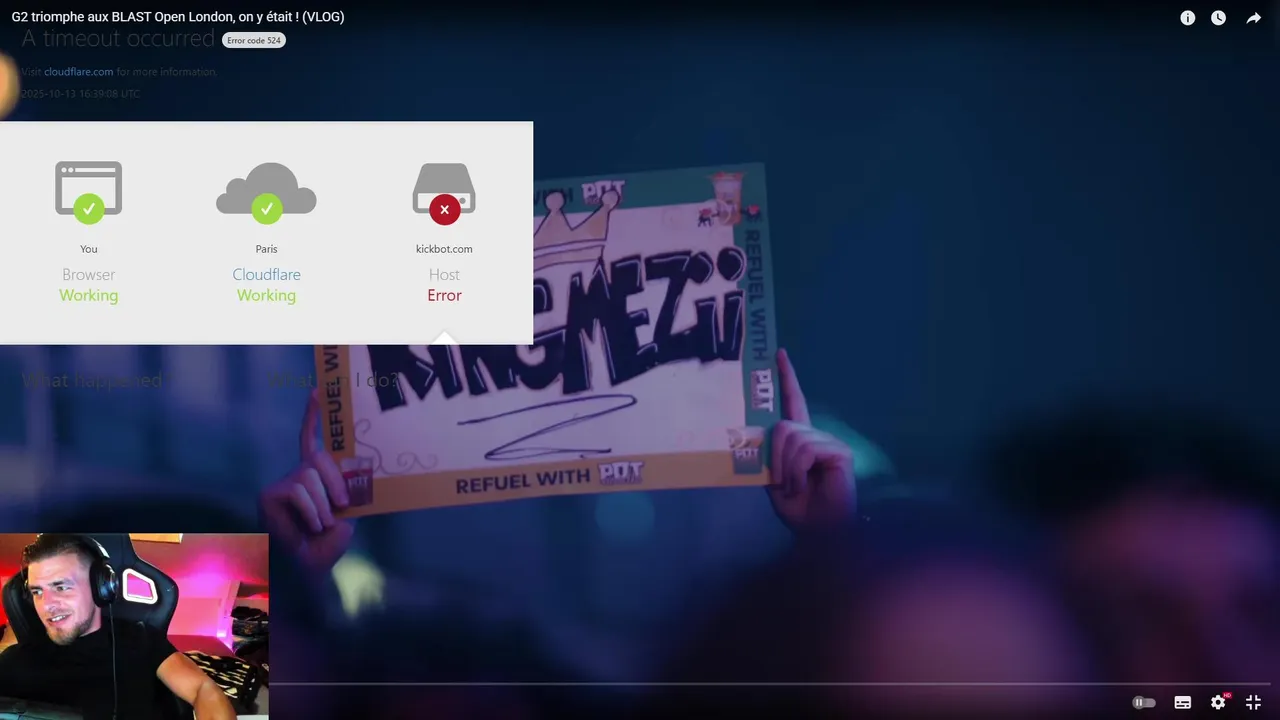
Task: Toggle subtitles/closed captions
Action: [1182, 703]
